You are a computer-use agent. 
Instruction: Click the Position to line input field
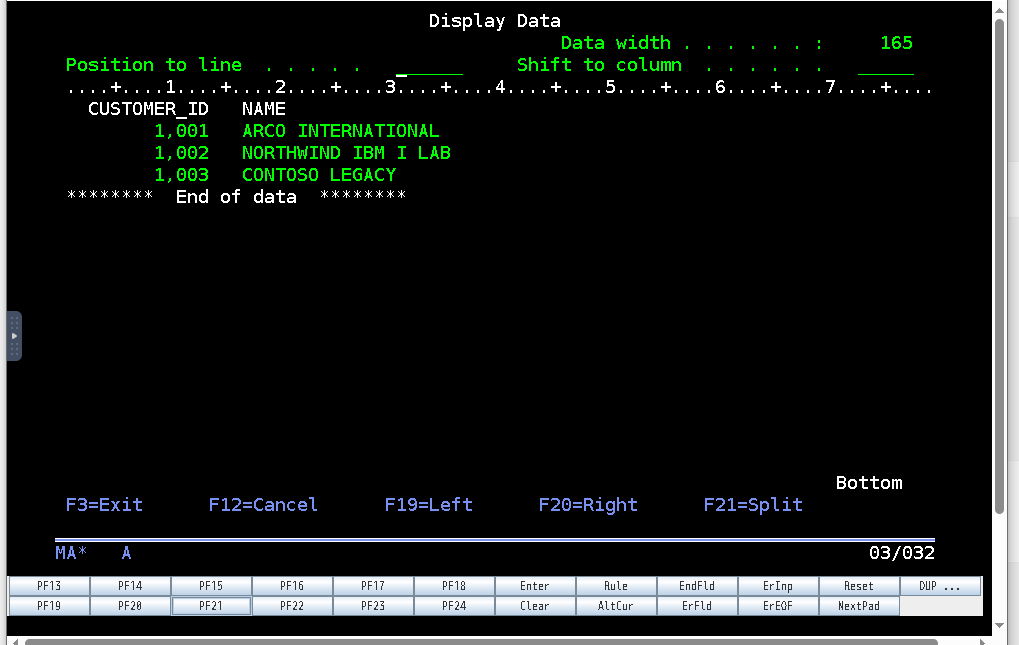tap(429, 66)
